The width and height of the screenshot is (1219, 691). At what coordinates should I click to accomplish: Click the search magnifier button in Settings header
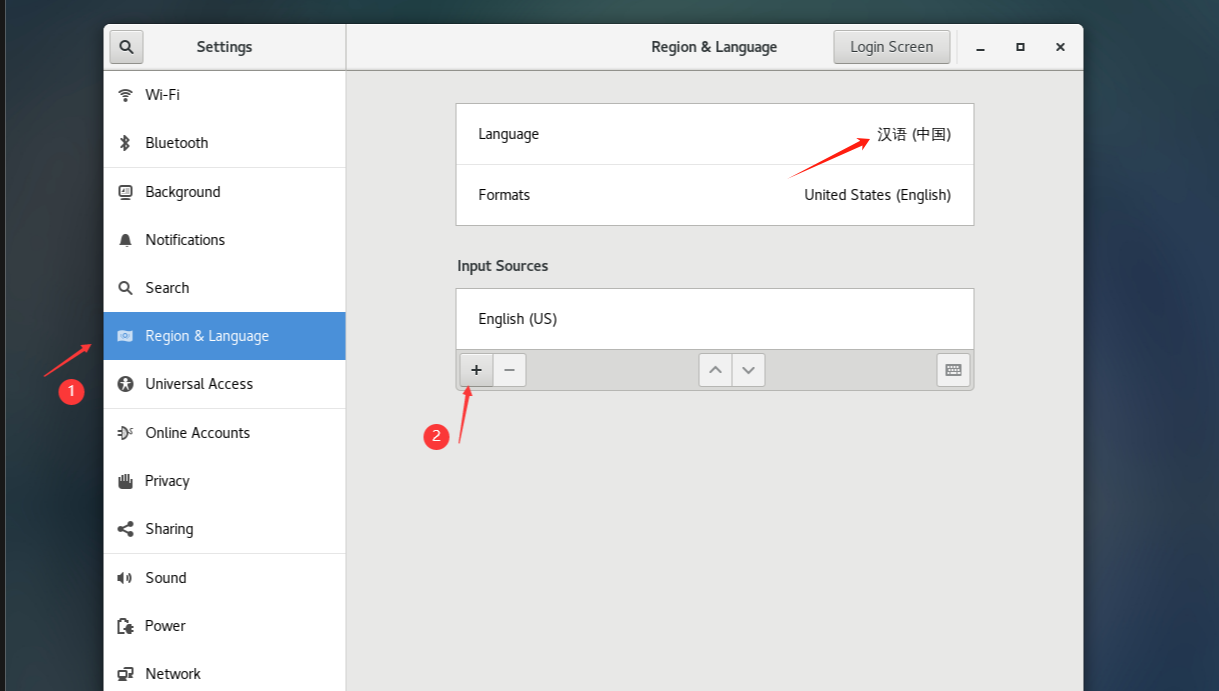click(127, 47)
